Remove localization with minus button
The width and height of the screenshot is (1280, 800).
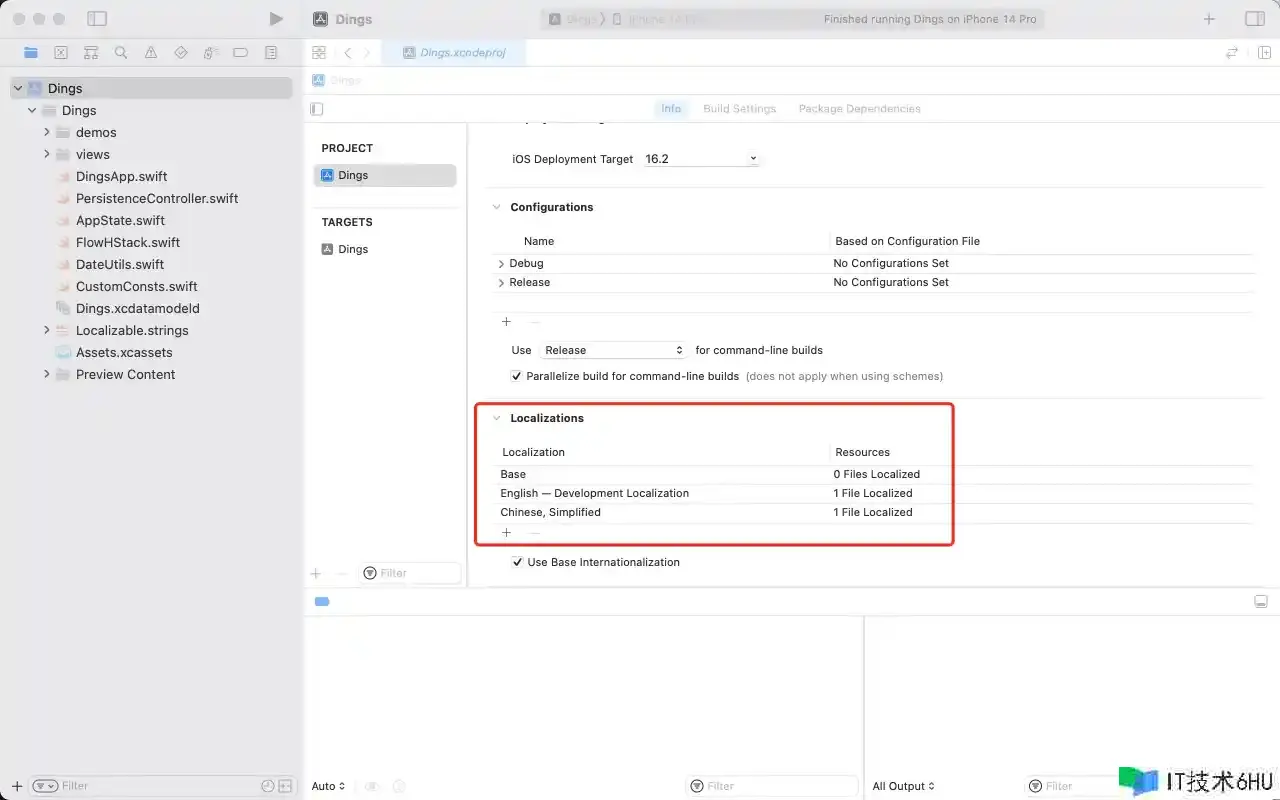pyautogui.click(x=534, y=533)
